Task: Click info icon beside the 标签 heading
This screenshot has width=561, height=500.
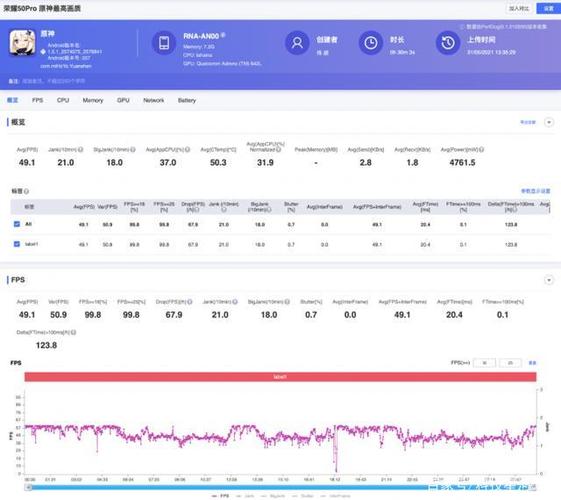Action: tap(26, 191)
